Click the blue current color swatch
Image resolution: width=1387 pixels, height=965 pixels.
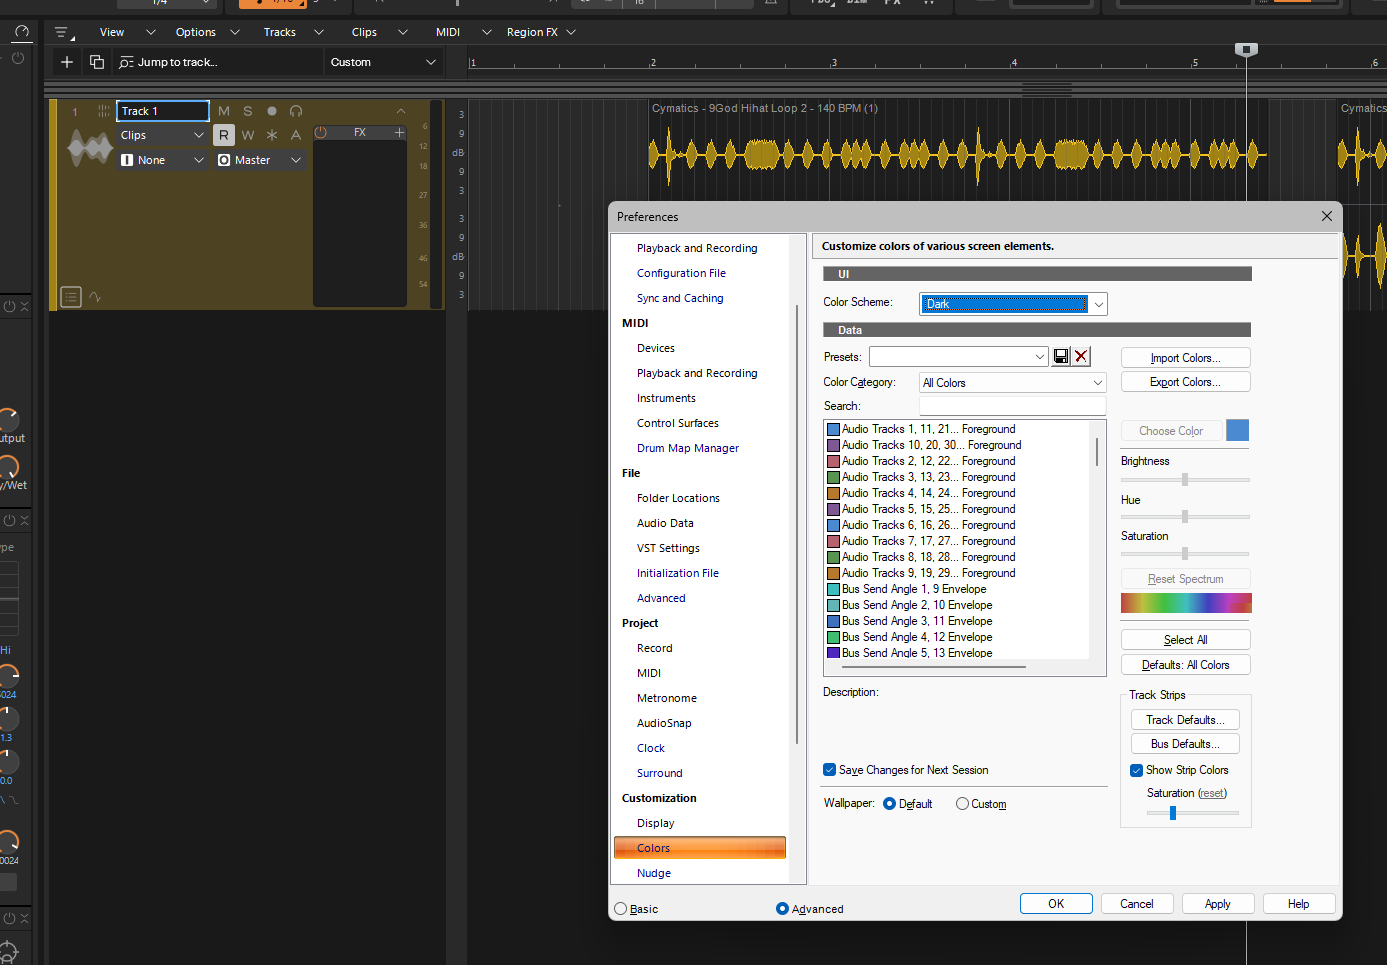coord(1237,431)
